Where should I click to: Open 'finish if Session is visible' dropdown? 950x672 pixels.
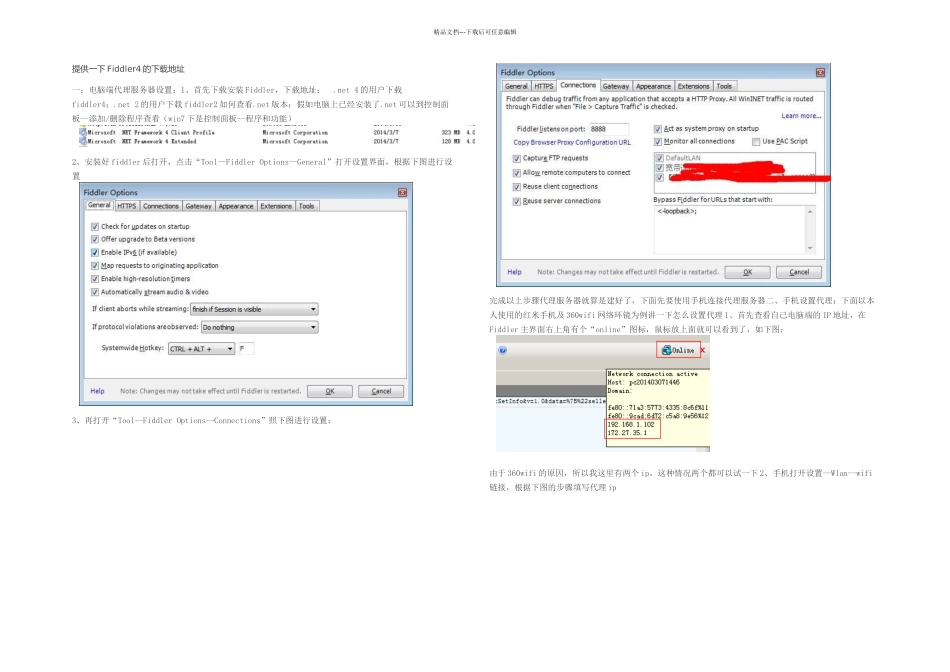pyautogui.click(x=254, y=309)
